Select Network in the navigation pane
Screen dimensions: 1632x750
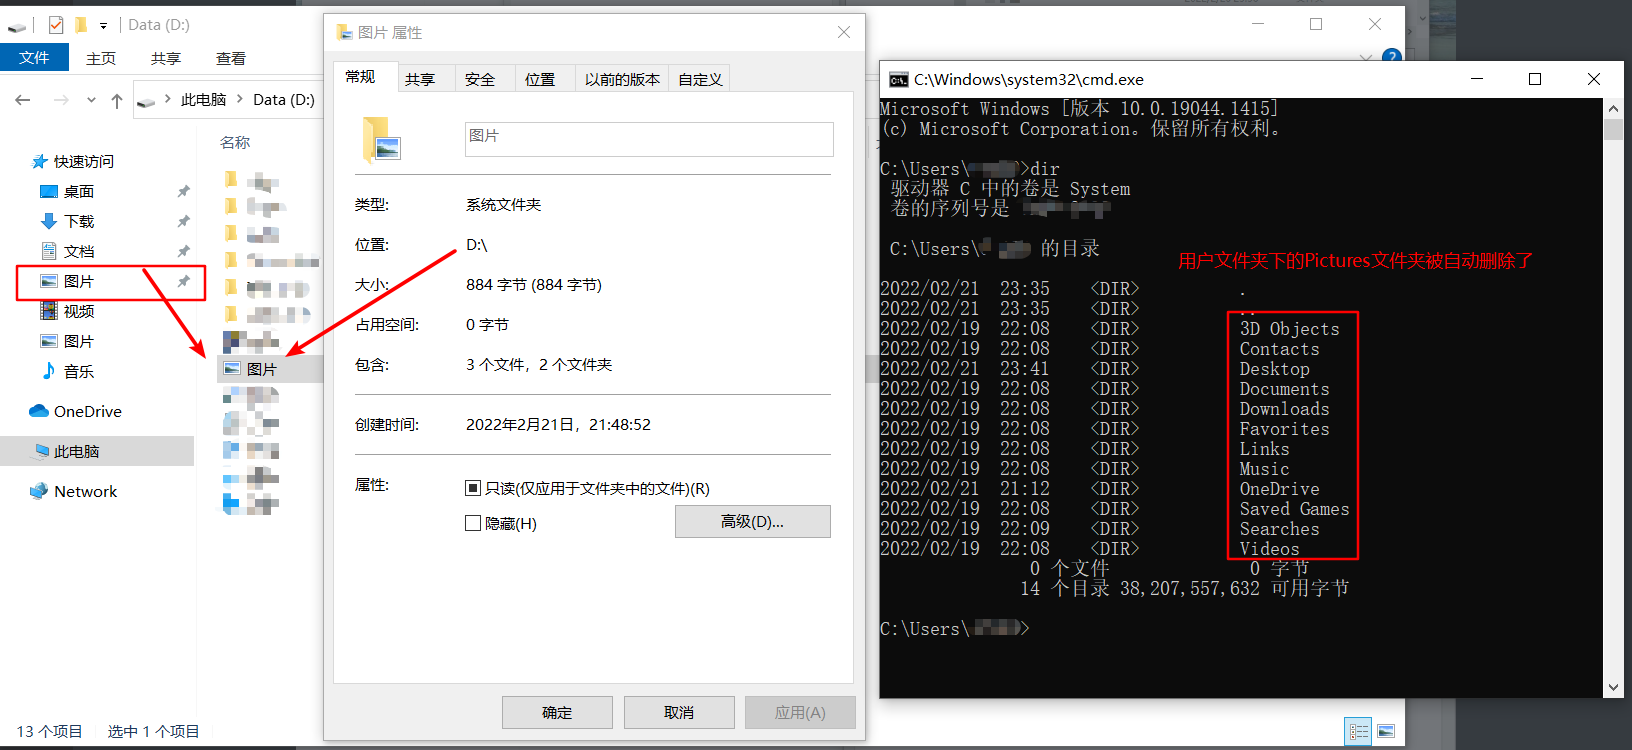pos(86,491)
